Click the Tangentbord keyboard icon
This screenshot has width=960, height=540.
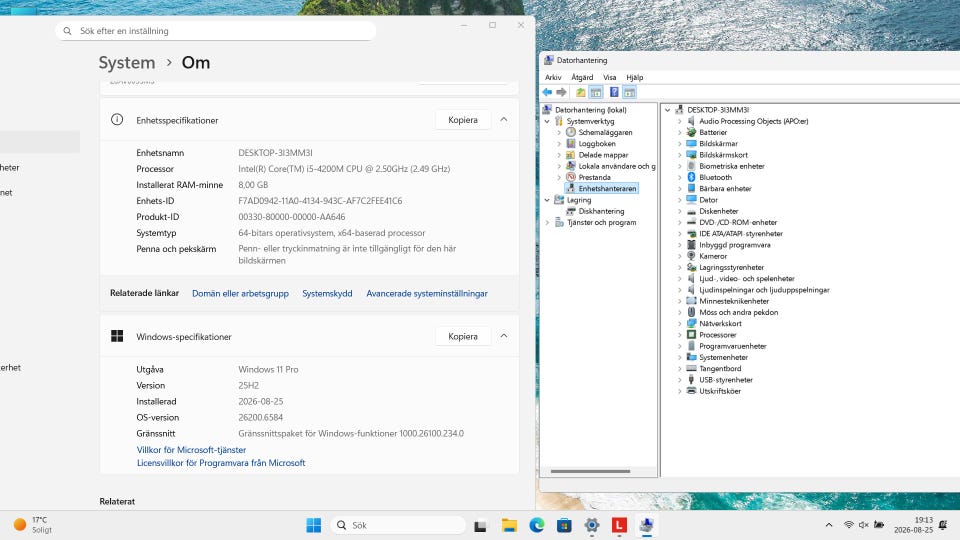691,369
